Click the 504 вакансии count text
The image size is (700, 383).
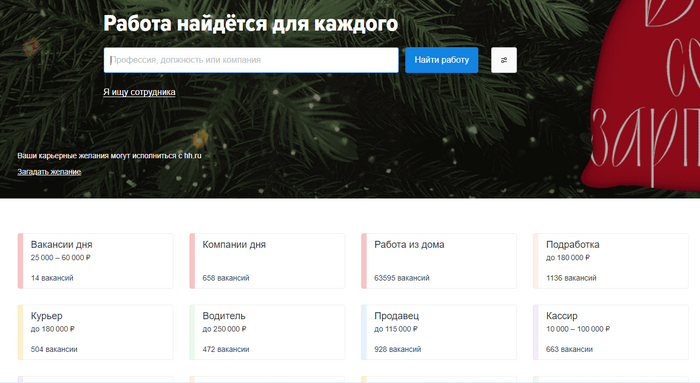click(x=54, y=350)
